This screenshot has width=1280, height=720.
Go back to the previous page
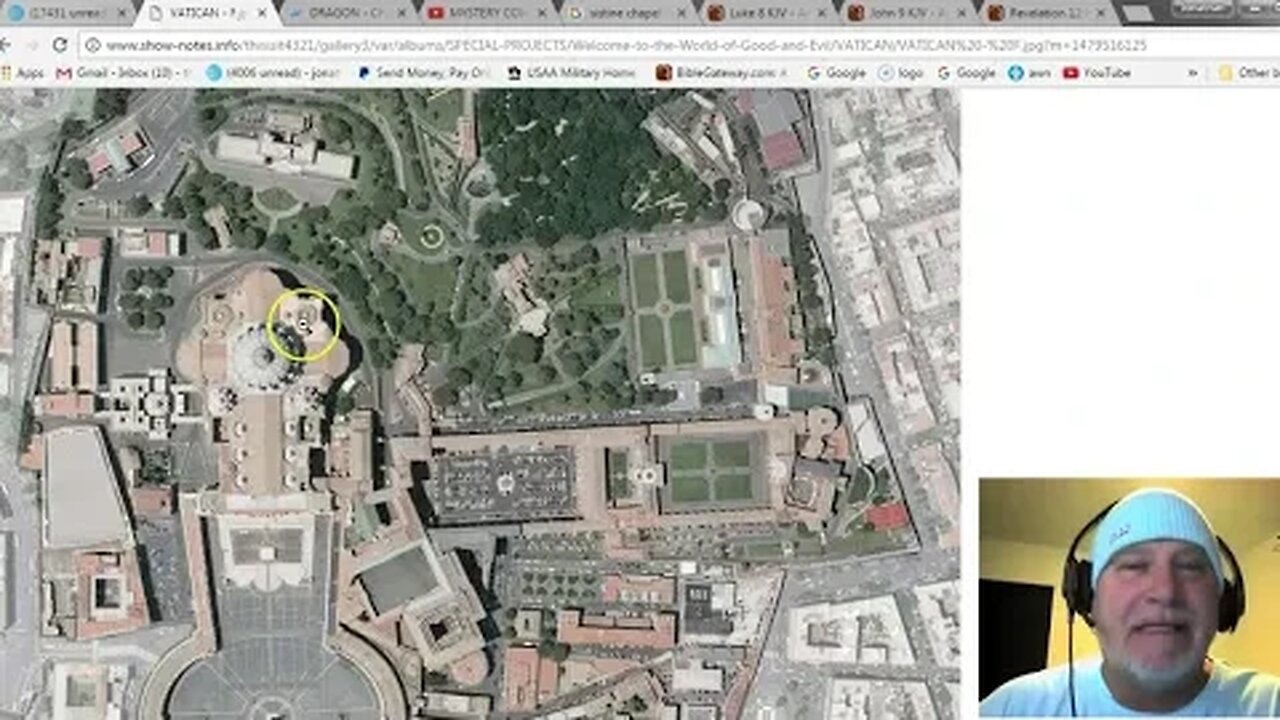coord(6,45)
